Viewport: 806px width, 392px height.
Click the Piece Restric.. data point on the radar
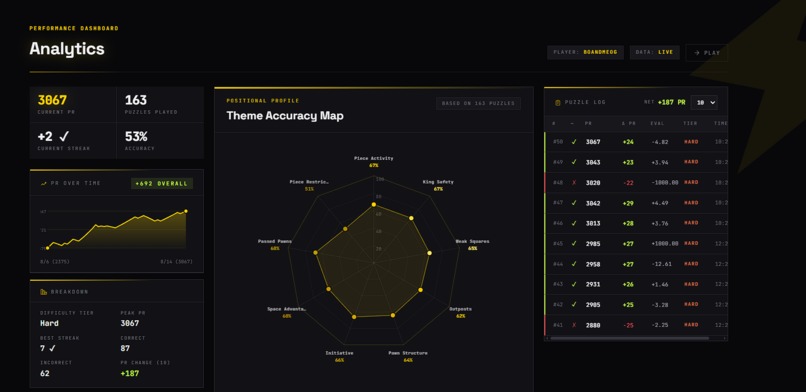click(x=345, y=229)
